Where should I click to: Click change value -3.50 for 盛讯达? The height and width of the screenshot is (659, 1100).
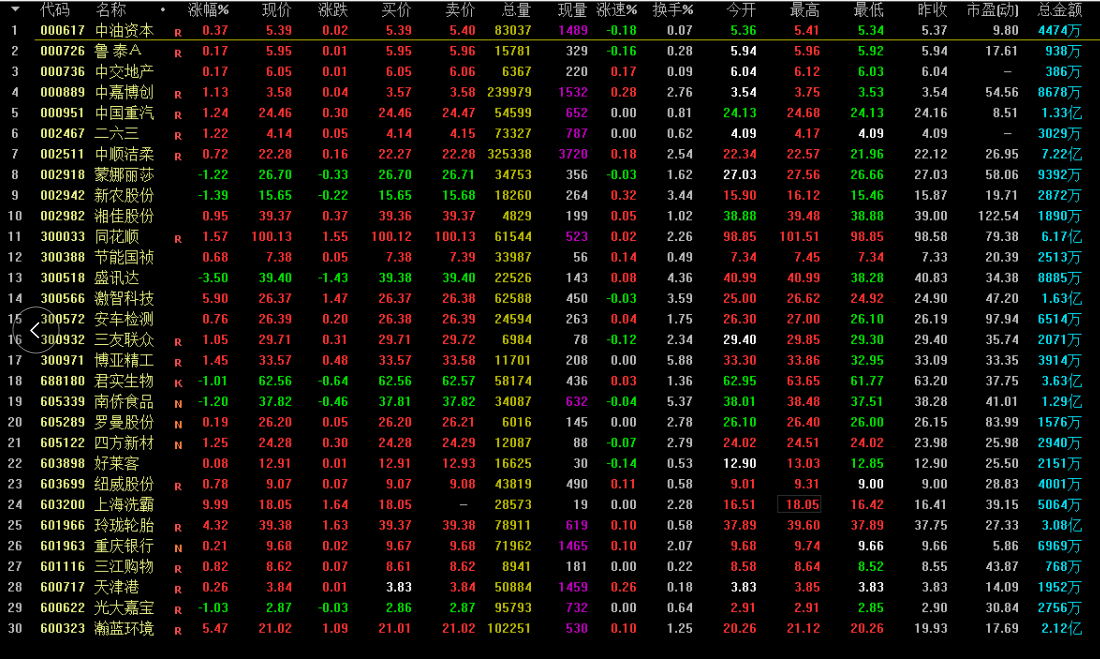point(213,278)
